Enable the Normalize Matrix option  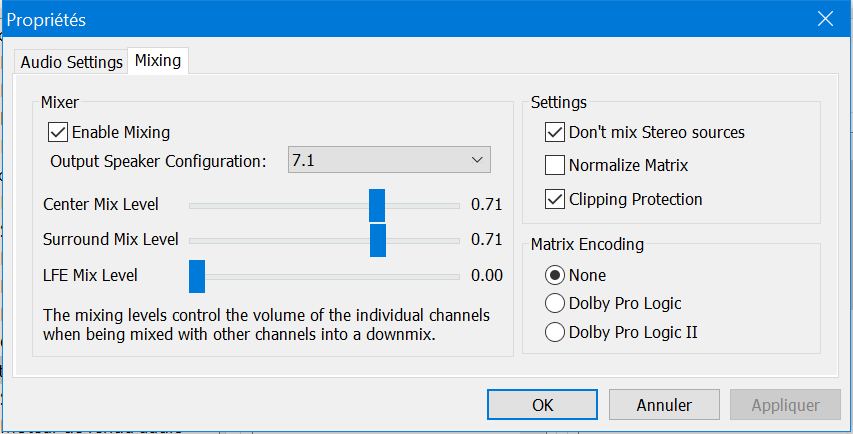click(x=555, y=165)
